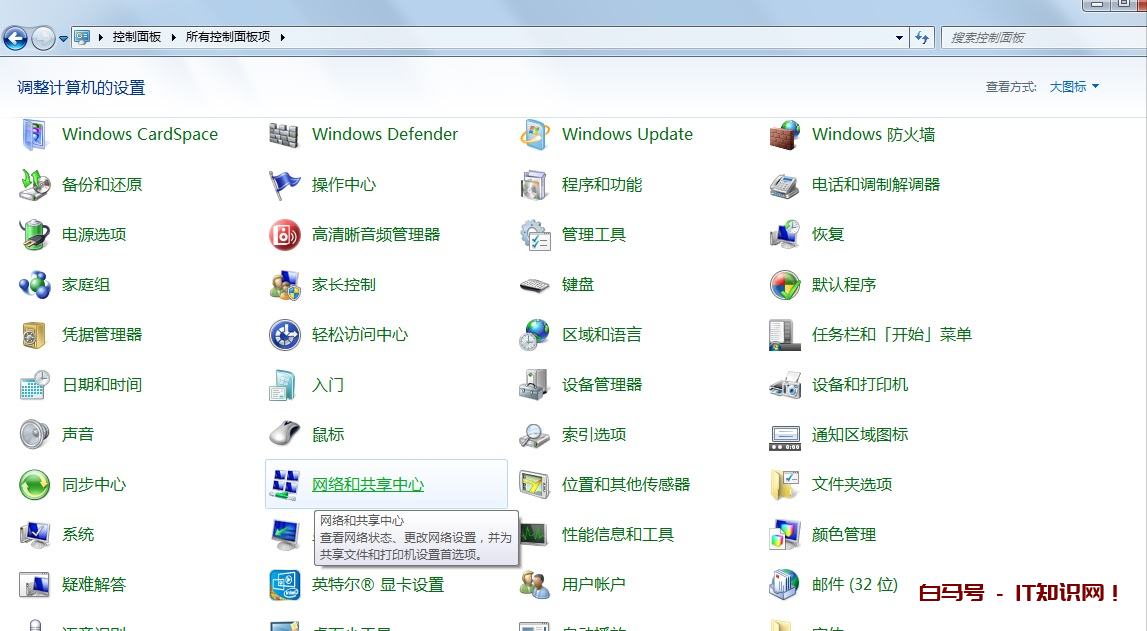Open the 程序和功能 link
Image resolution: width=1147 pixels, height=631 pixels.
click(x=602, y=185)
